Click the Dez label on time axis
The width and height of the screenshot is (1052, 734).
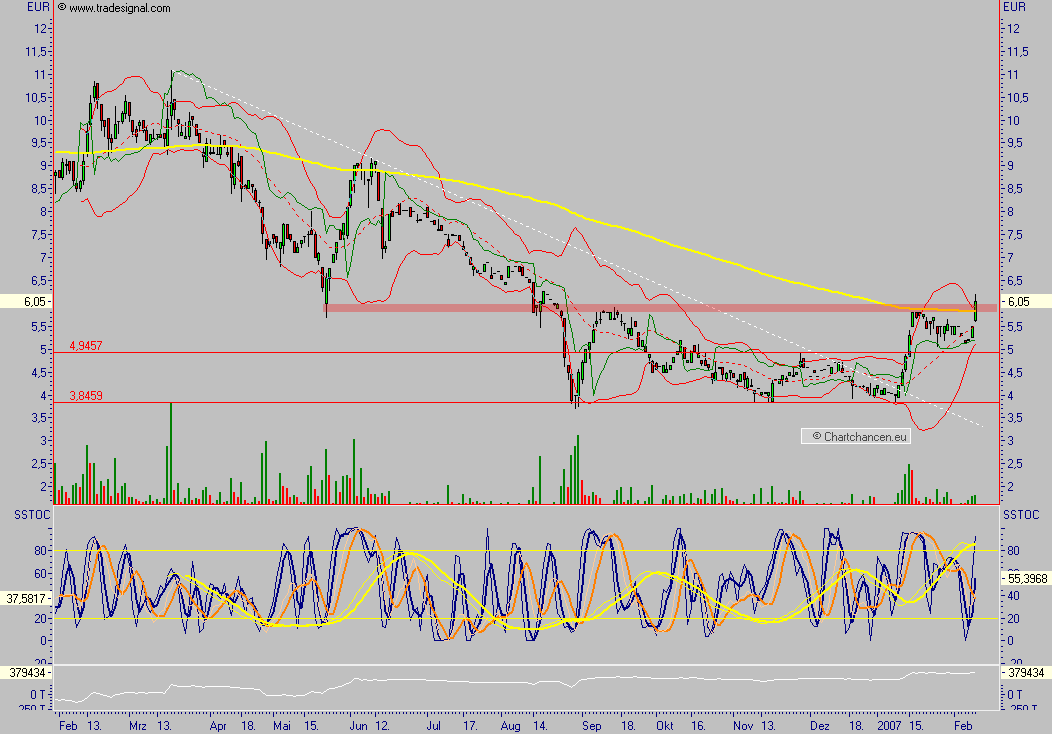[x=820, y=724]
